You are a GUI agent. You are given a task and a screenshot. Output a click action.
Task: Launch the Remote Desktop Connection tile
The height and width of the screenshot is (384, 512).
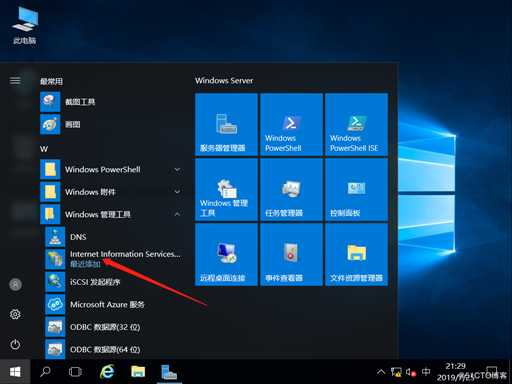(226, 254)
